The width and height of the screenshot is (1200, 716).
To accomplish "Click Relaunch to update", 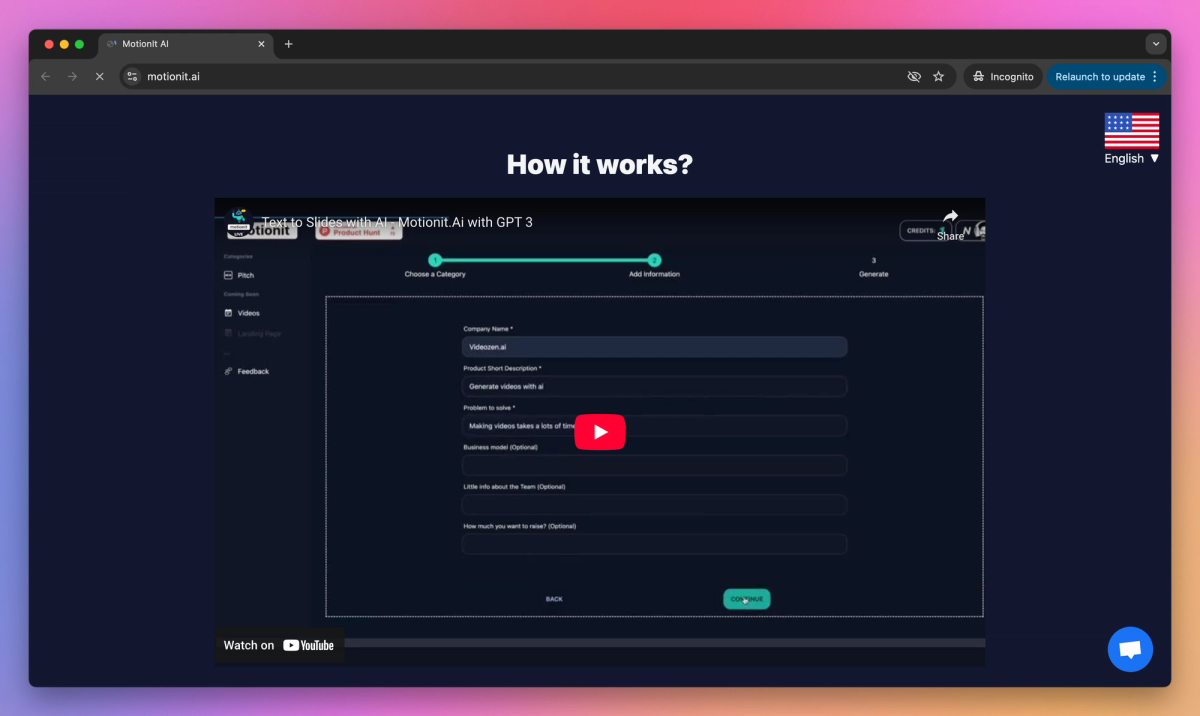I will 1100,76.
